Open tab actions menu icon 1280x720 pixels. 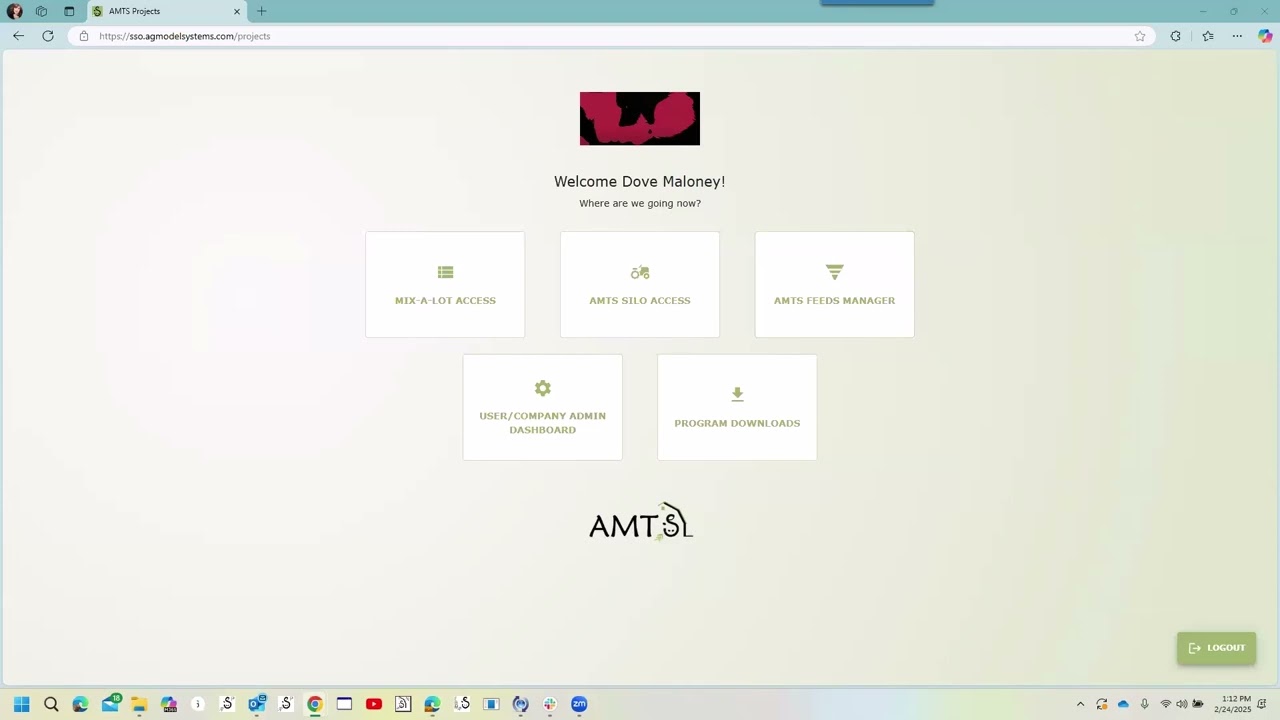pos(69,11)
